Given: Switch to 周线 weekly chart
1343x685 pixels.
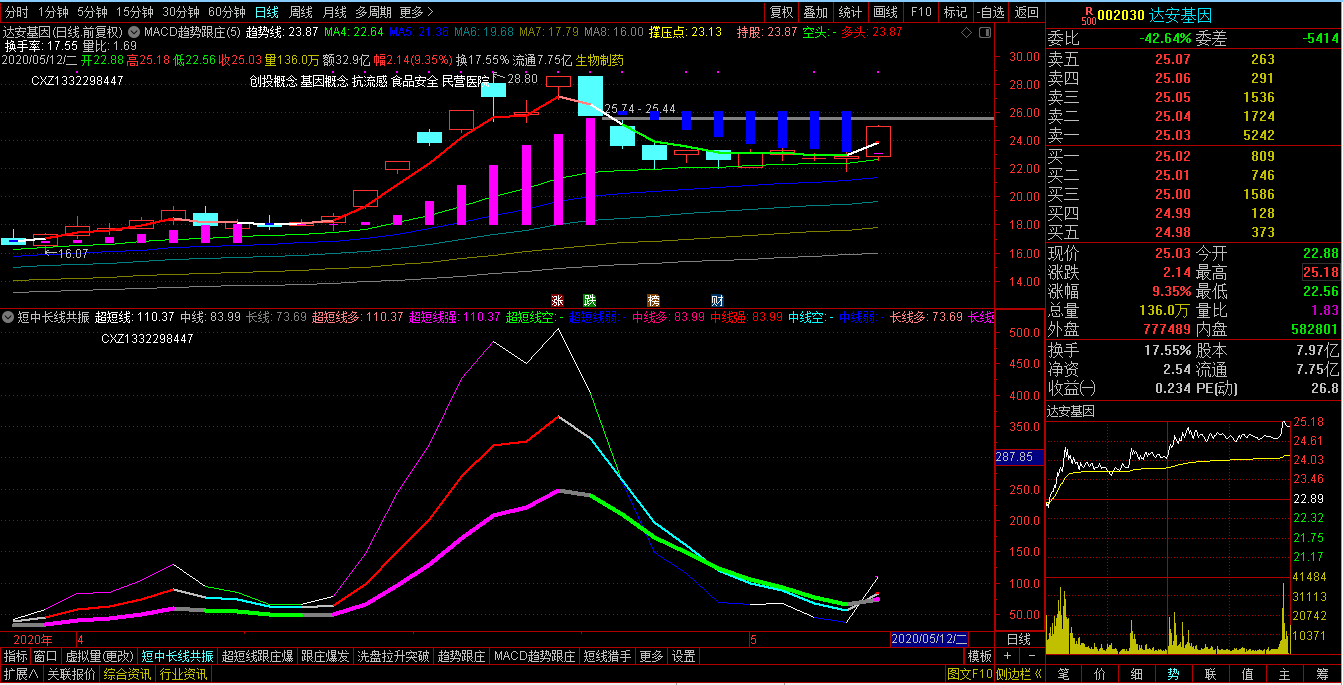Looking at the screenshot, I should [301, 12].
